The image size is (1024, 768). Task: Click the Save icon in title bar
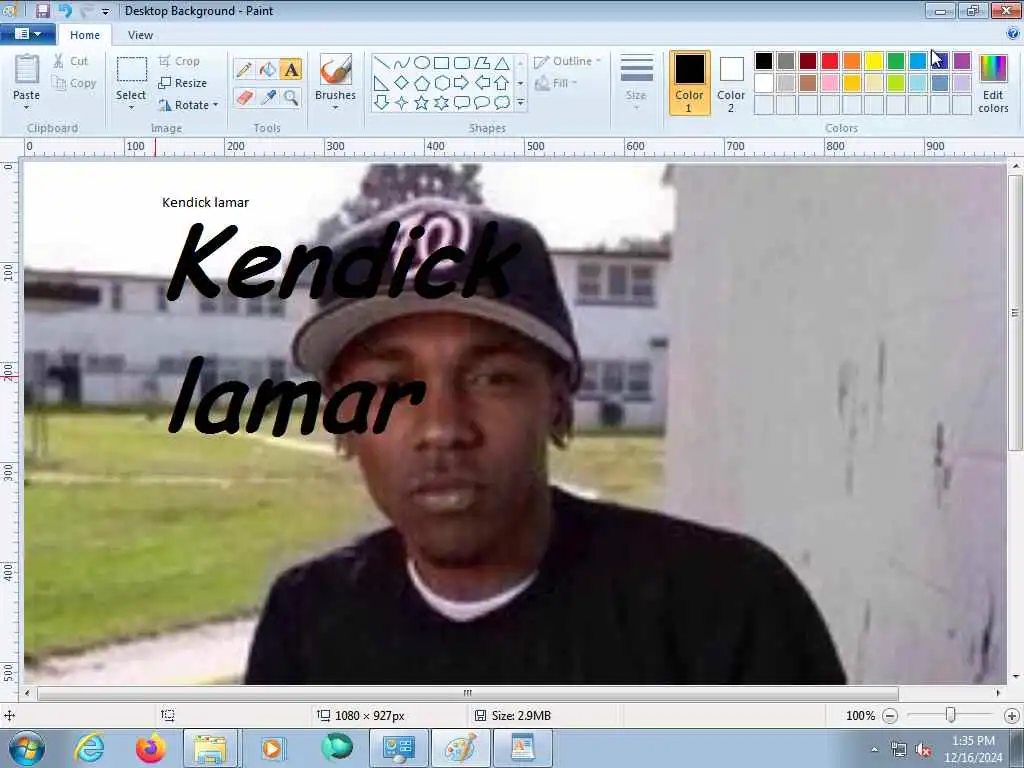click(x=42, y=10)
